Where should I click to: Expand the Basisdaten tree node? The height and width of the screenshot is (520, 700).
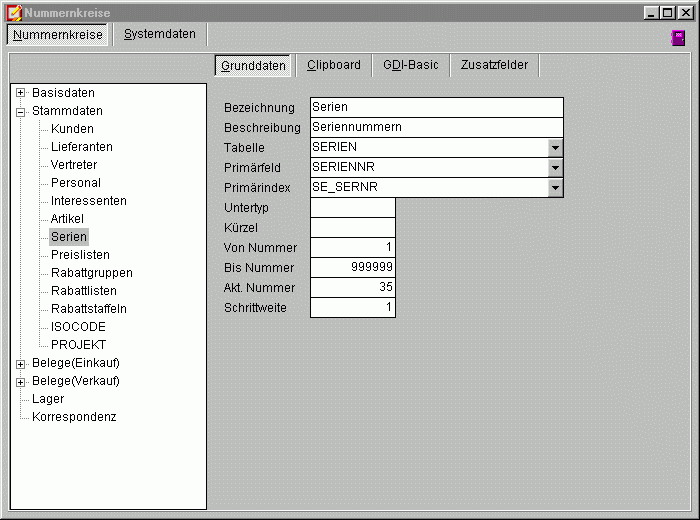tap(20, 93)
